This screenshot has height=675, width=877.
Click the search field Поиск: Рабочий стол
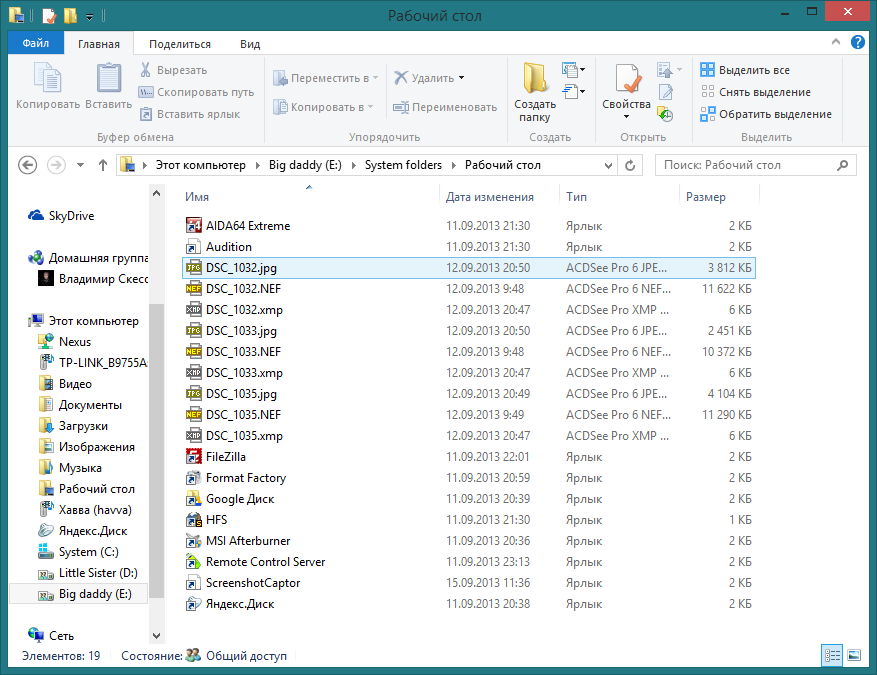click(x=755, y=165)
